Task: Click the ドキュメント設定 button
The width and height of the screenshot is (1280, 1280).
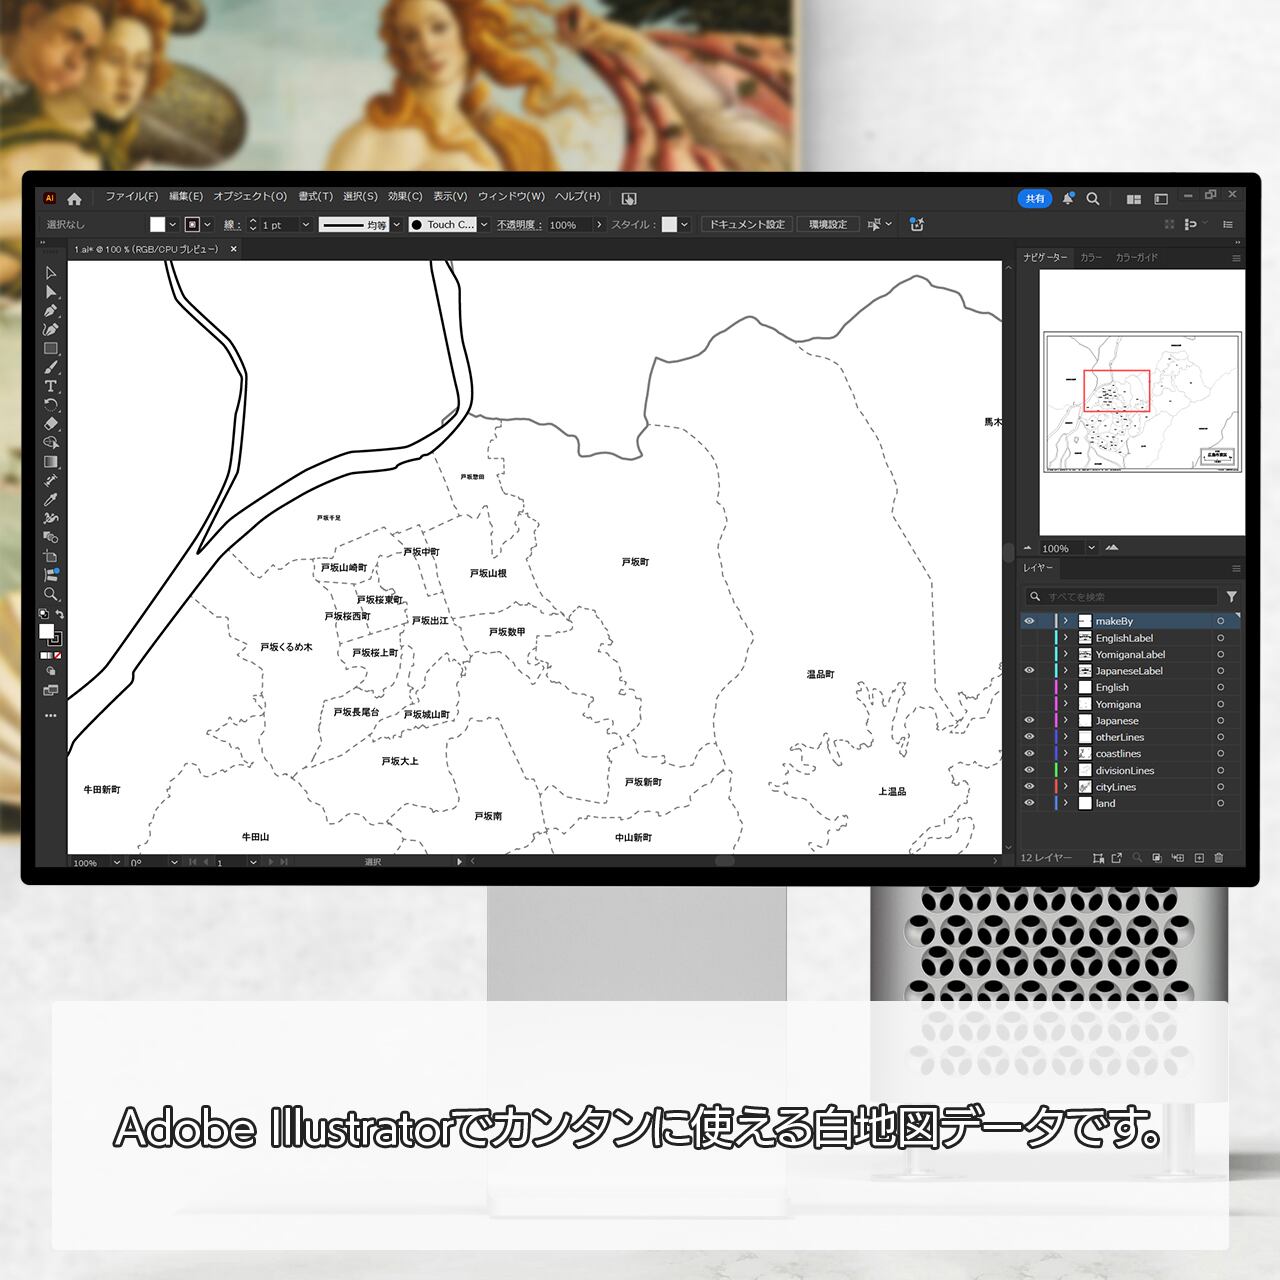Action: click(x=748, y=225)
